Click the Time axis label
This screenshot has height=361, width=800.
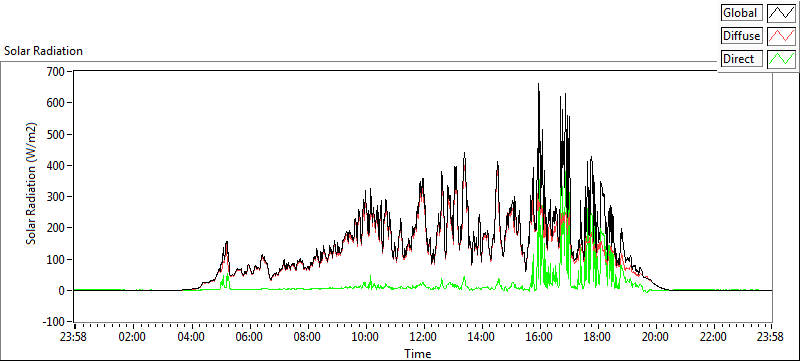coord(418,353)
